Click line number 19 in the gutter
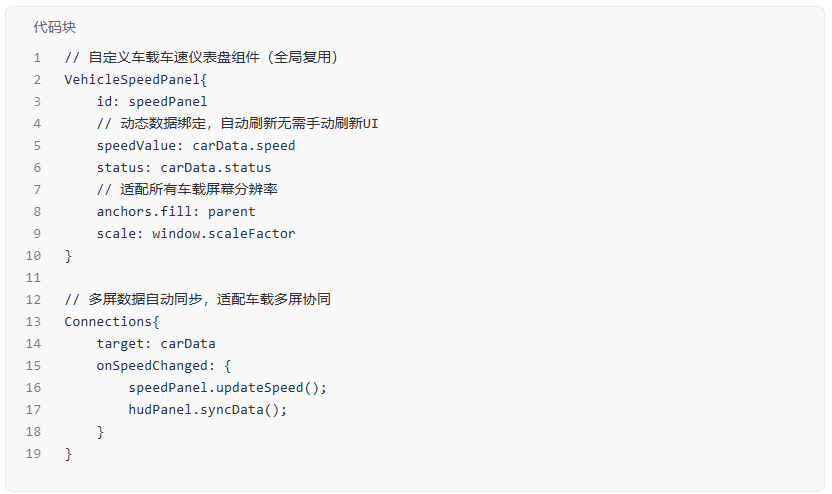Viewport: 832px width, 494px height. (x=33, y=454)
